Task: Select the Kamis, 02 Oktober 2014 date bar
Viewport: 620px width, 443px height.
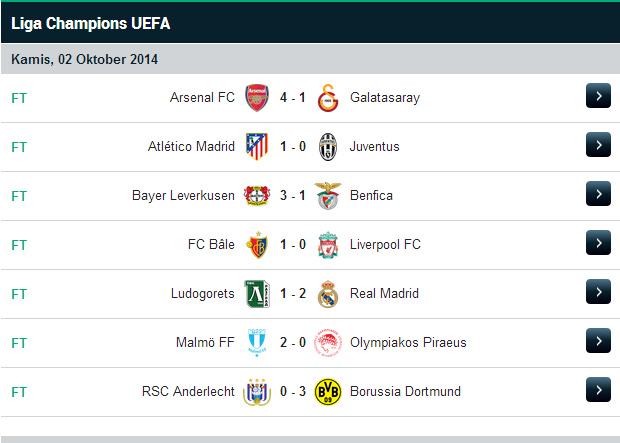Action: [x=84, y=60]
